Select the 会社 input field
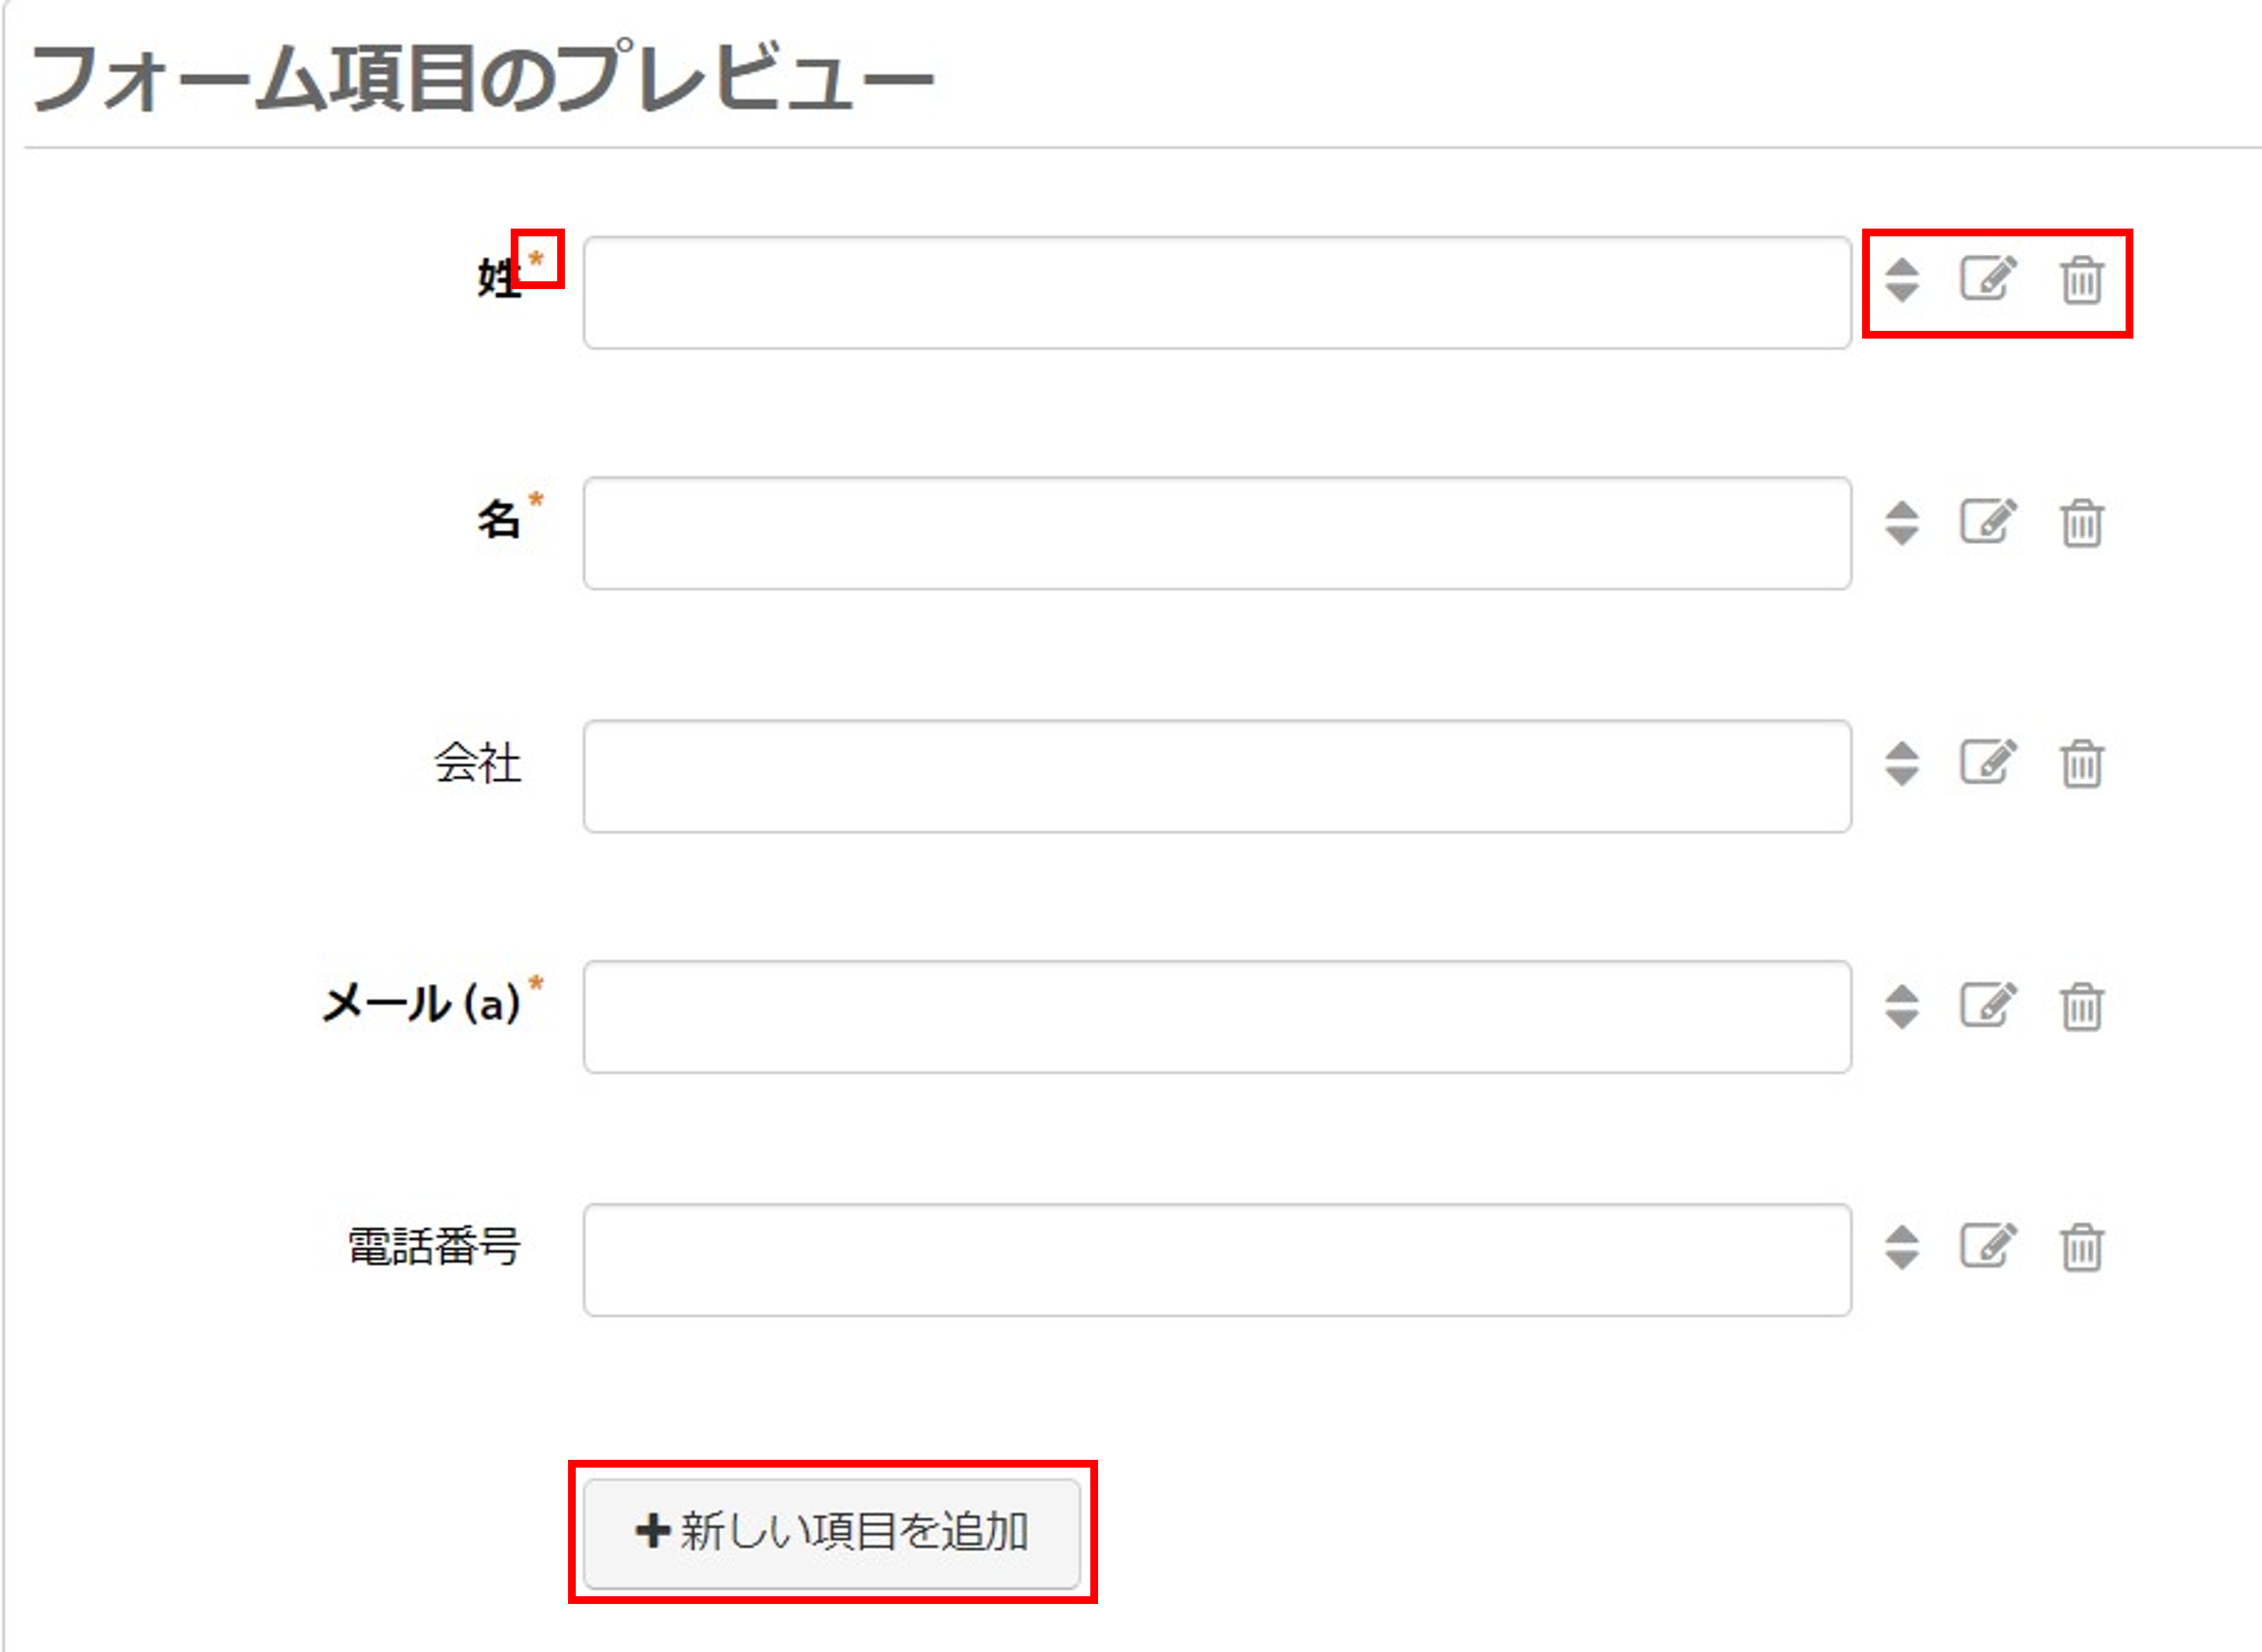This screenshot has width=2262, height=1652. [x=1217, y=776]
